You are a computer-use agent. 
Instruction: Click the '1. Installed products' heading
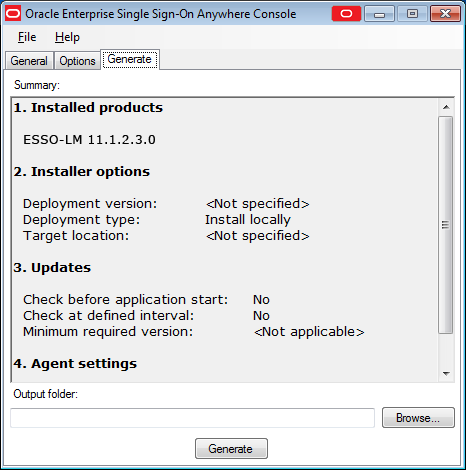[88, 108]
